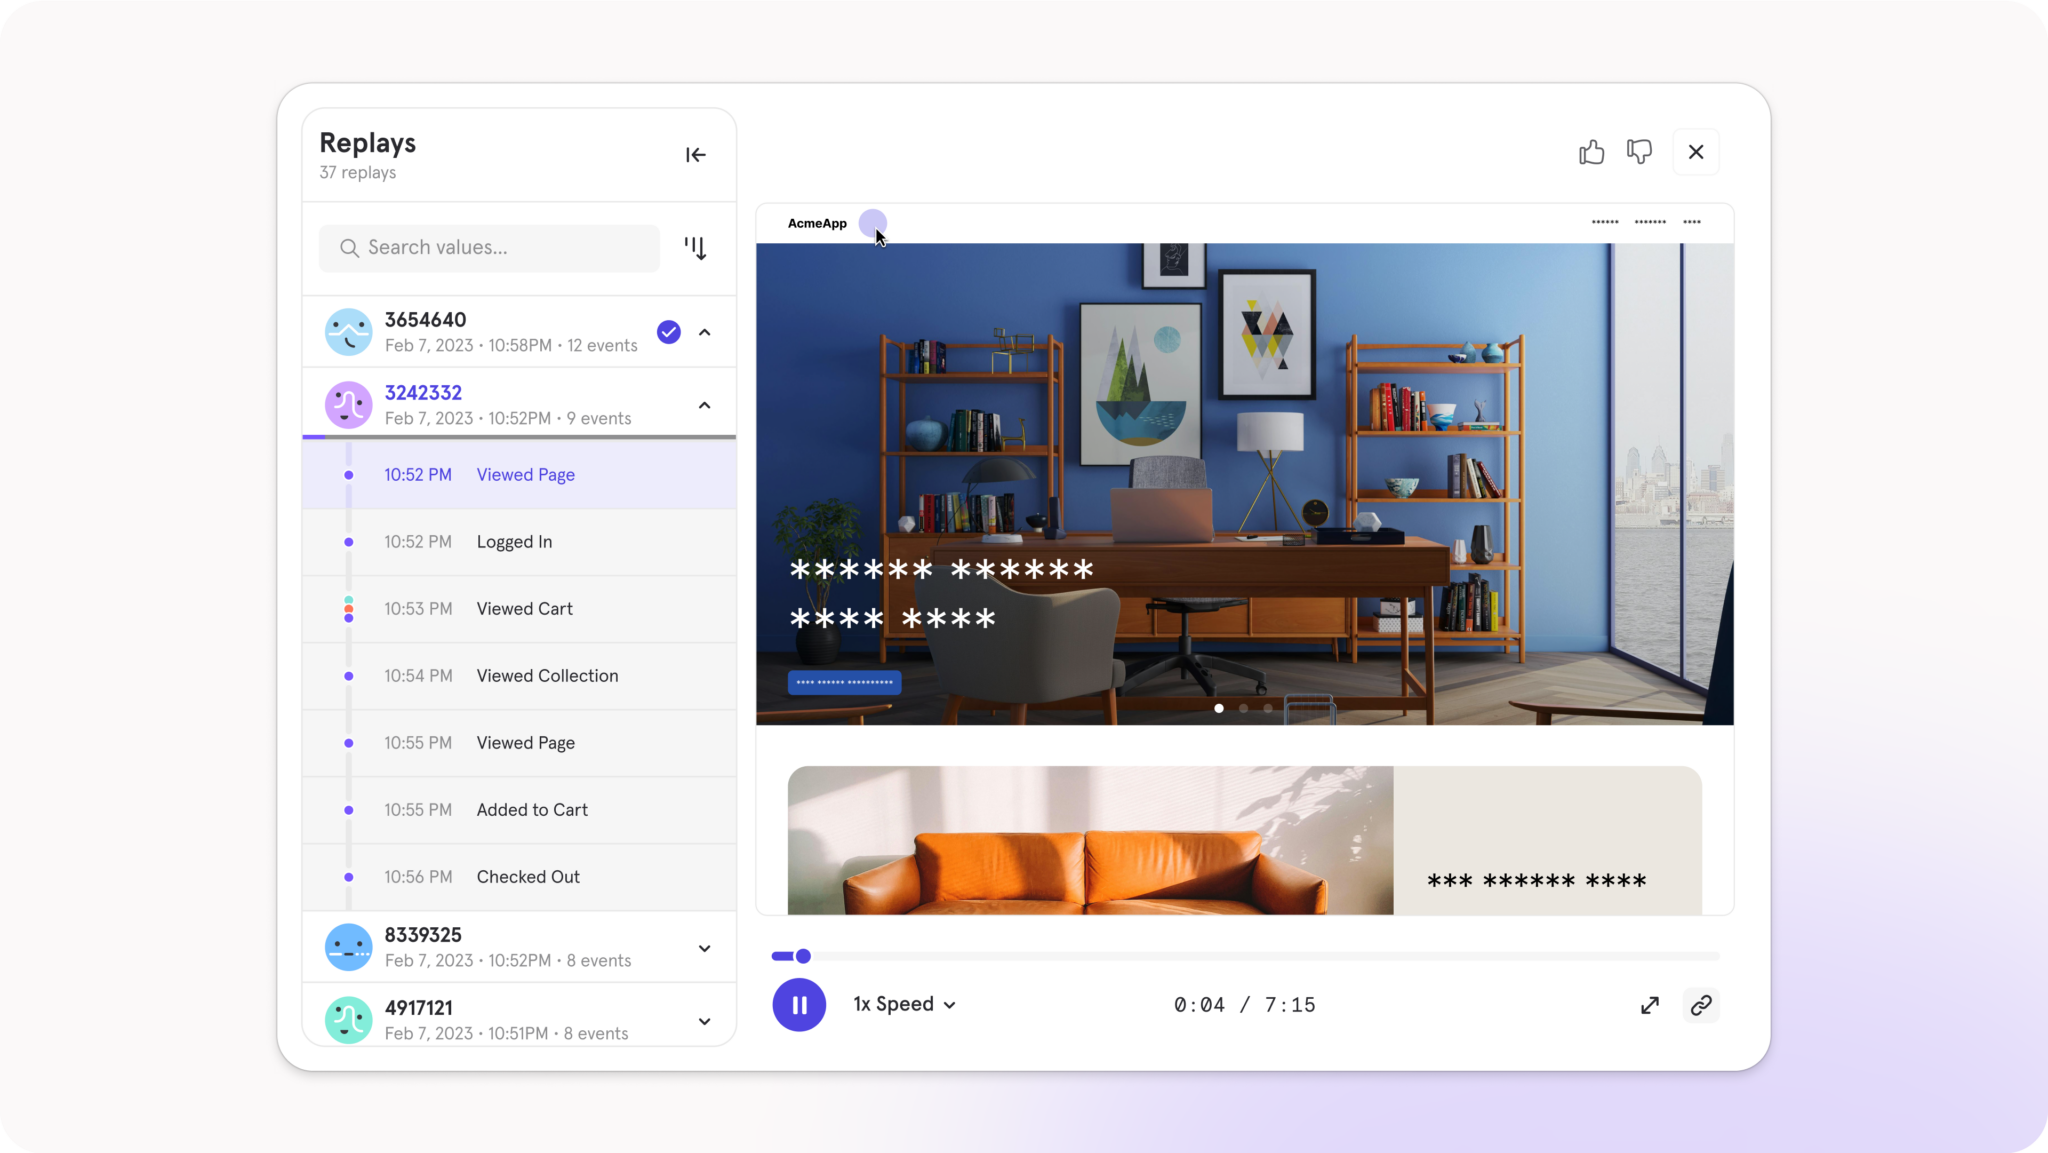Copy the replay share link
The height and width of the screenshot is (1153, 2048).
1701,1005
